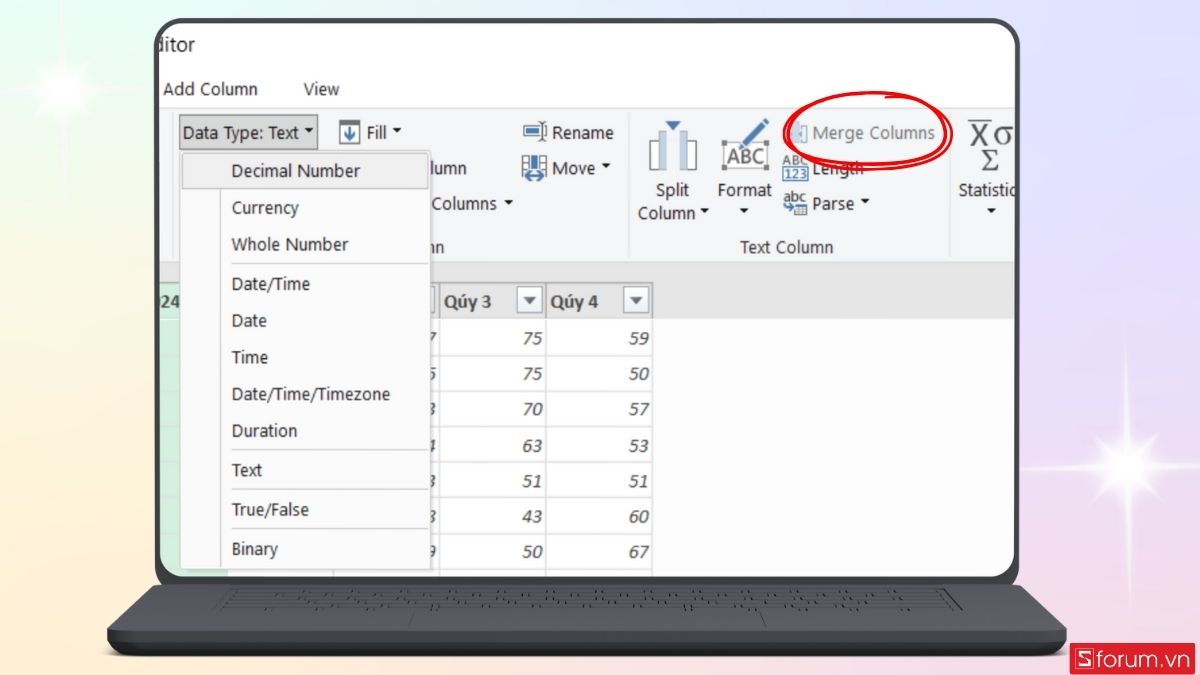Open Format dropdown arrow
The image size is (1200, 675).
point(744,212)
